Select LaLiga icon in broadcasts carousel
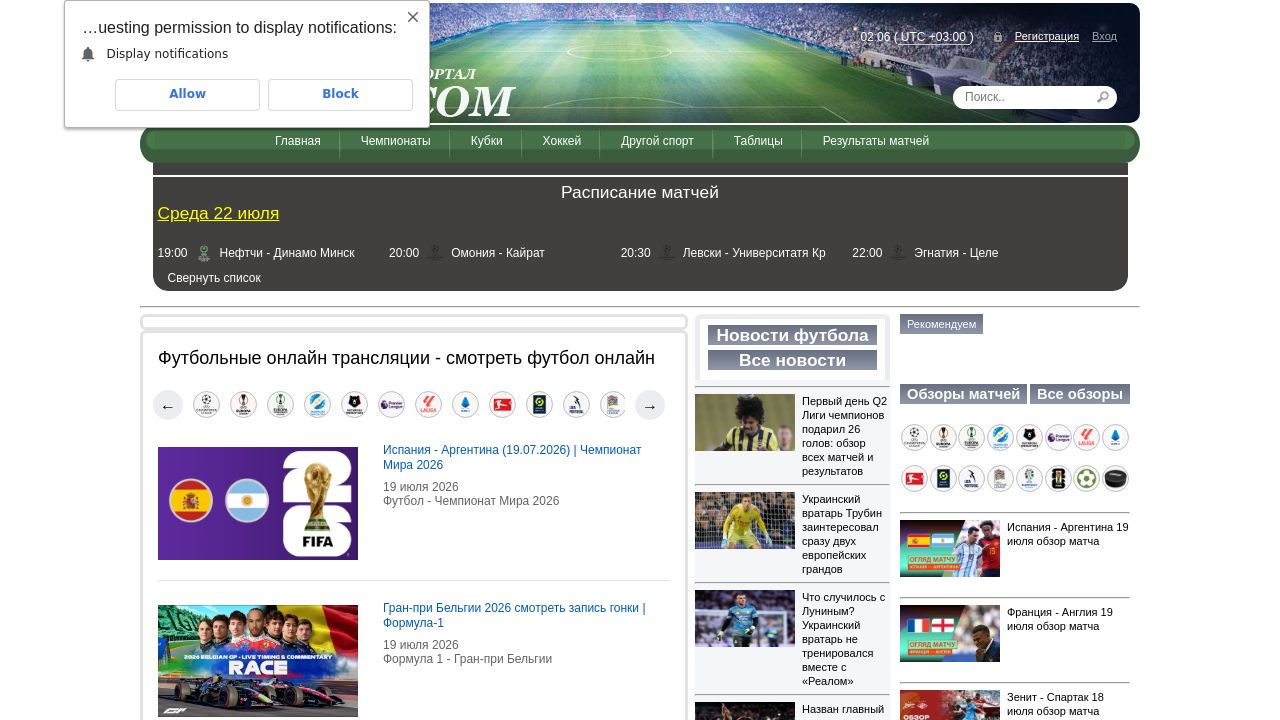The height and width of the screenshot is (720, 1280). [x=428, y=404]
